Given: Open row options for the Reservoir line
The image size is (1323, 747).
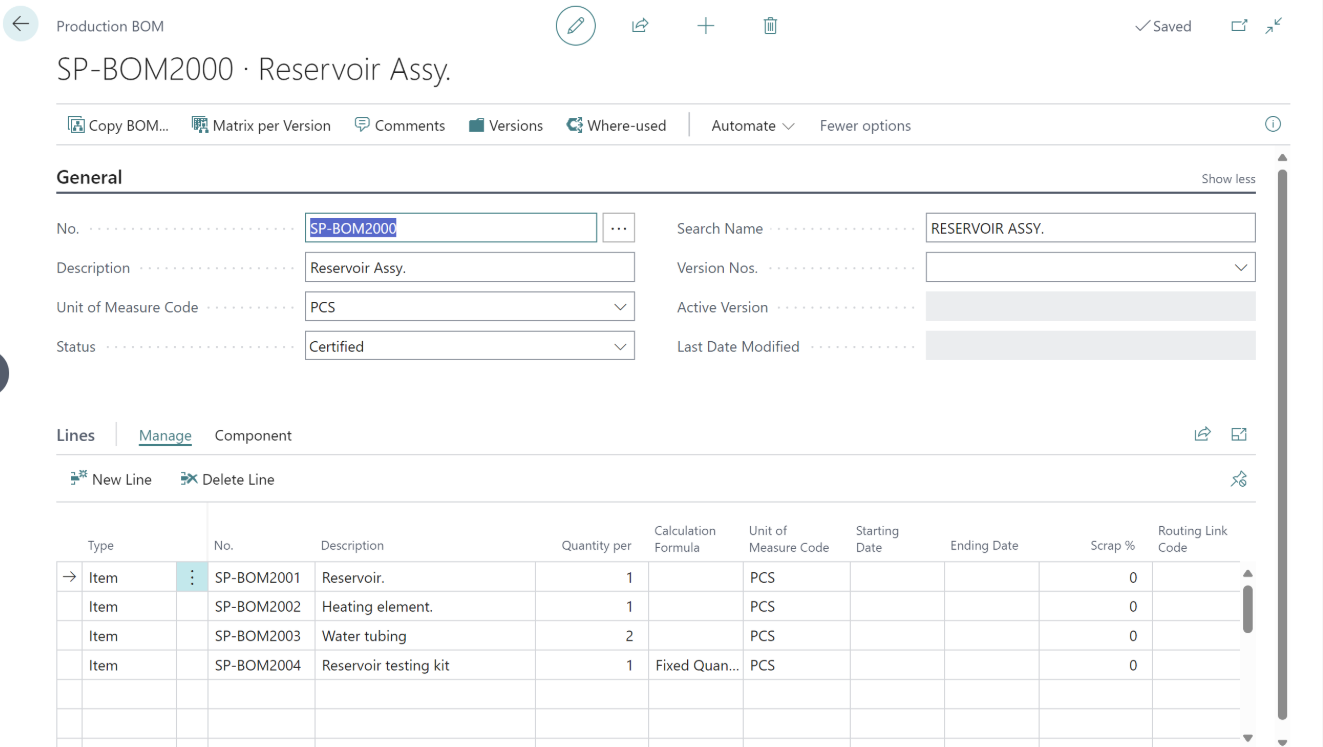Looking at the screenshot, I should pos(192,577).
